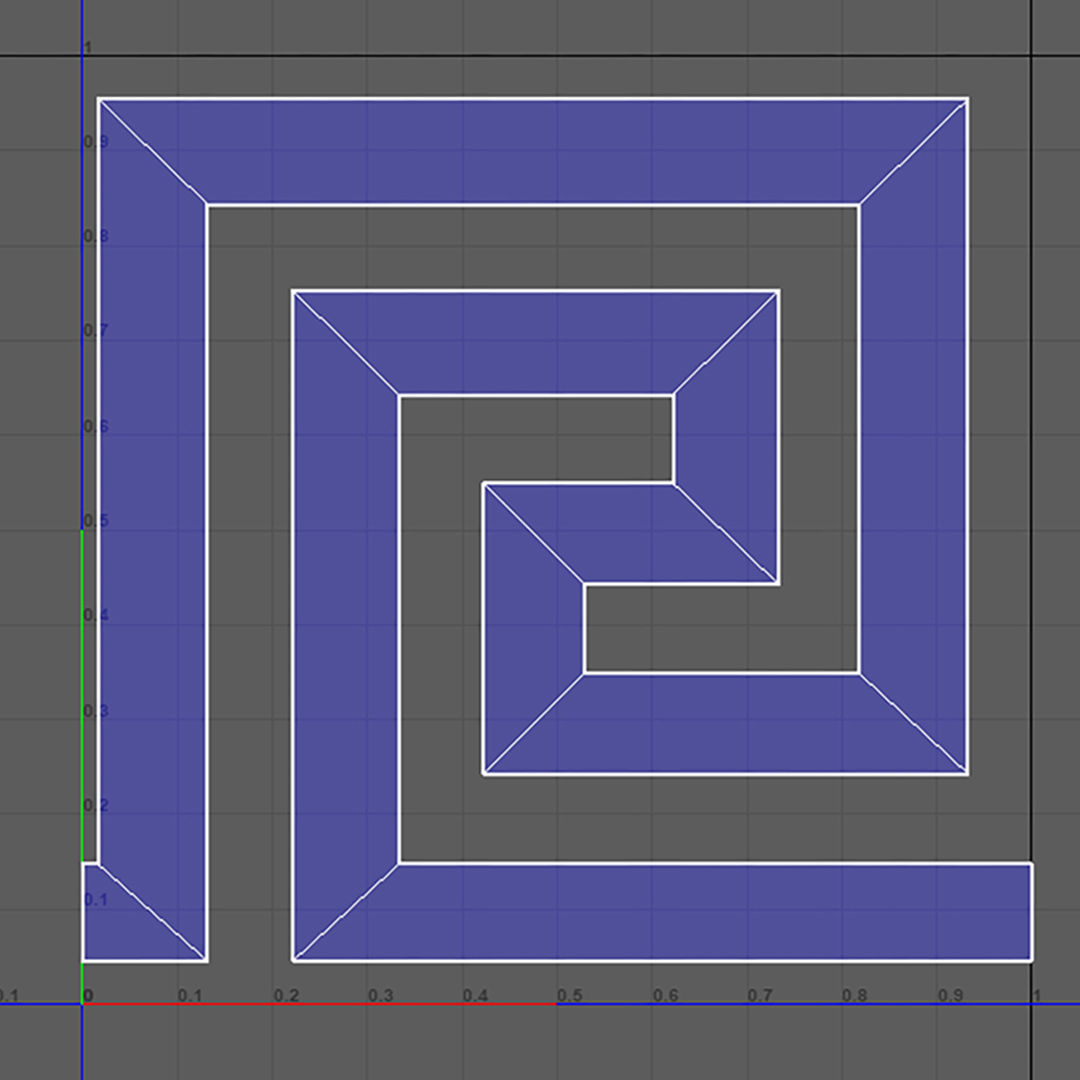
Task: Select the inner top trapezoid face below 0.75 V
Action: point(536,343)
